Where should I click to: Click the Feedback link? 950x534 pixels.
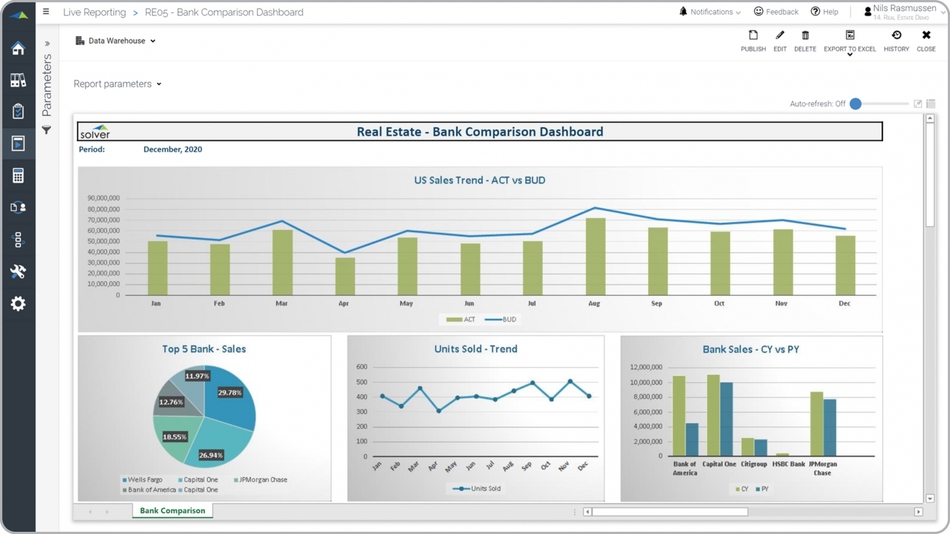(x=776, y=12)
